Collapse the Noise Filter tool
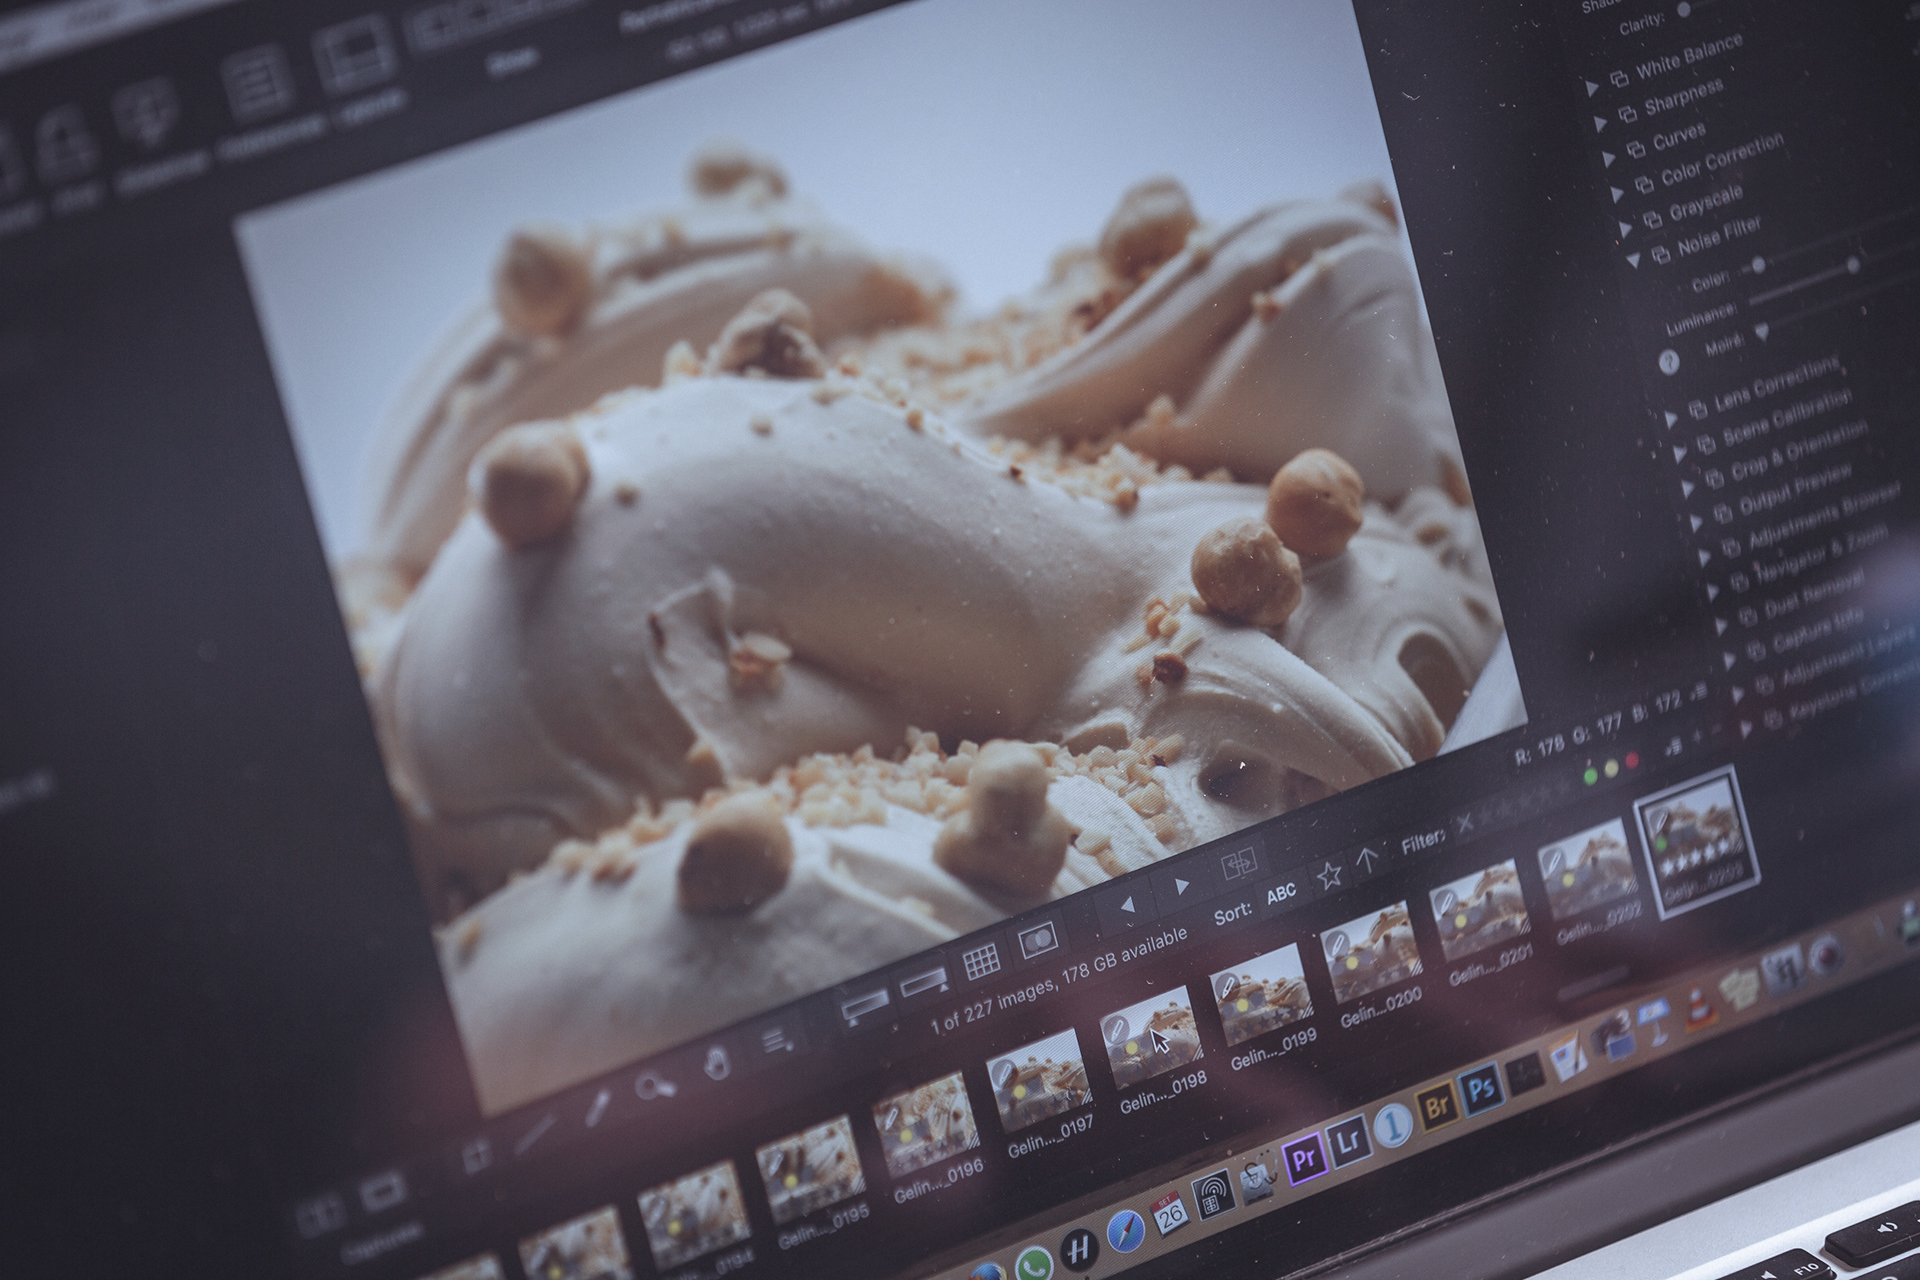The image size is (1920, 1280). coord(1634,262)
